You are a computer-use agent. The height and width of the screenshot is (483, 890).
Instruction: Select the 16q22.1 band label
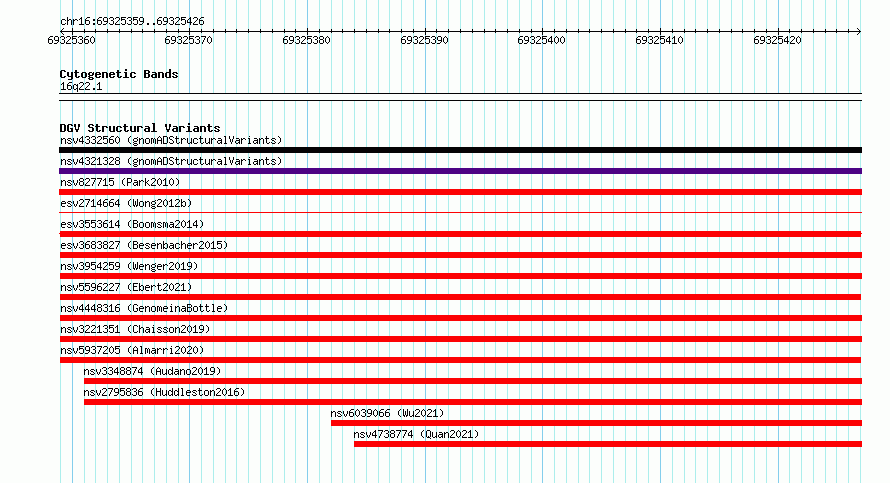pos(81,86)
